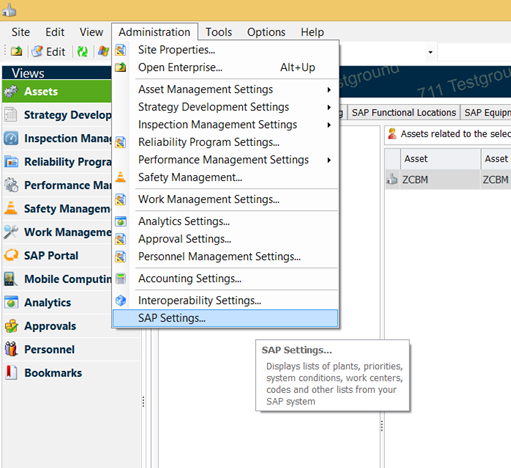The image size is (511, 468).
Task: Click the Views pane splitter handle
Action: pyautogui.click(x=143, y=402)
